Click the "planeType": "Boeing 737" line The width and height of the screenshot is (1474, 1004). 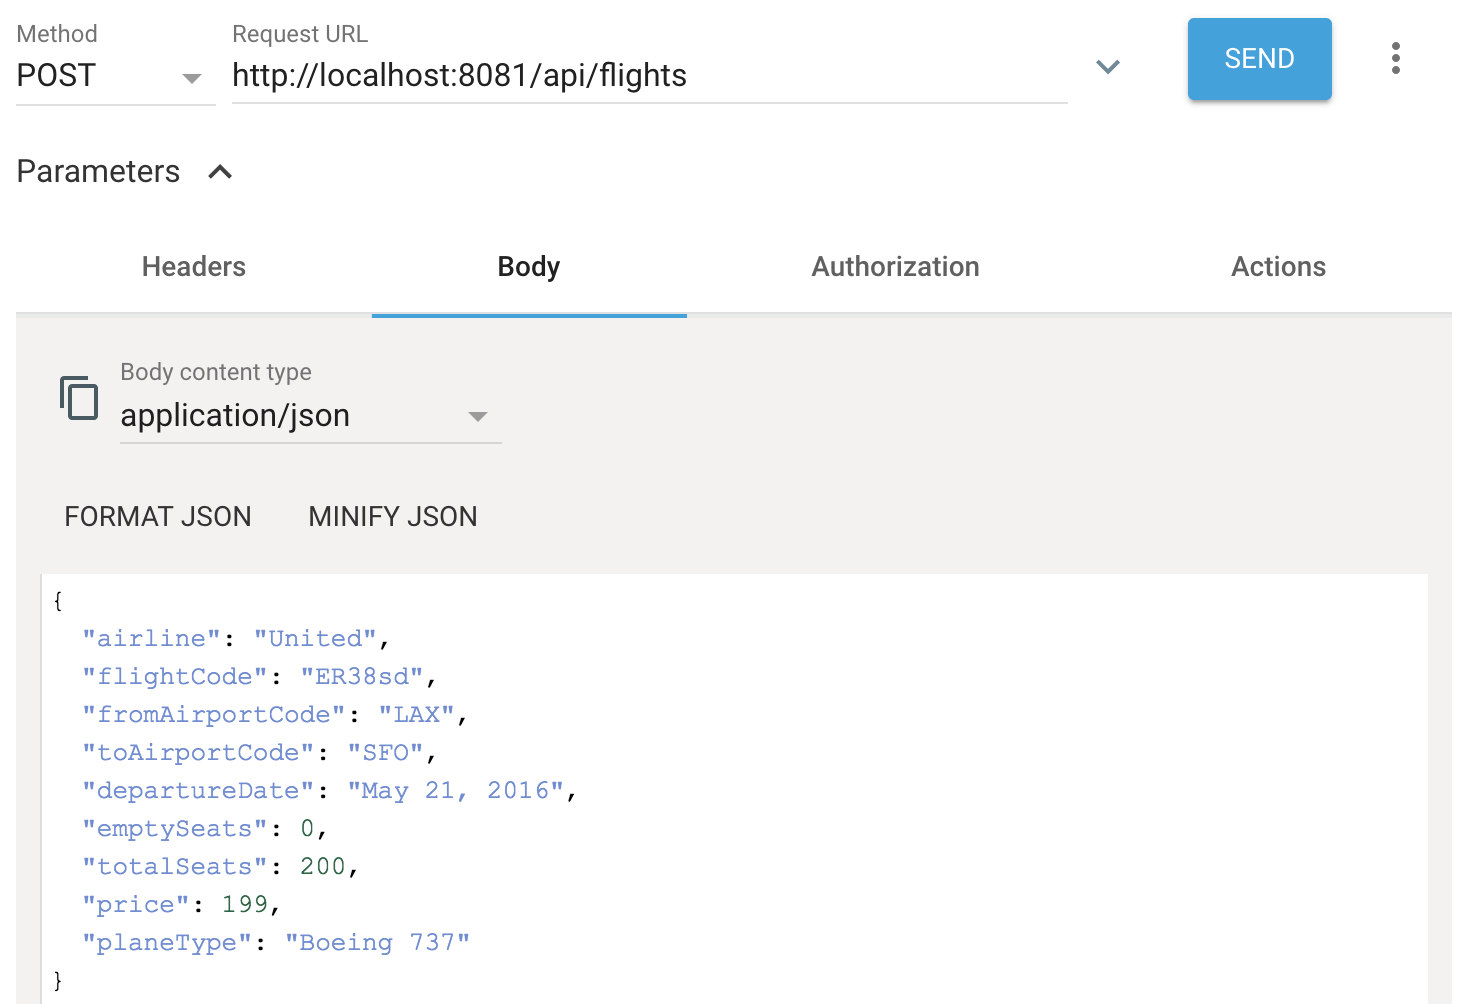276,942
